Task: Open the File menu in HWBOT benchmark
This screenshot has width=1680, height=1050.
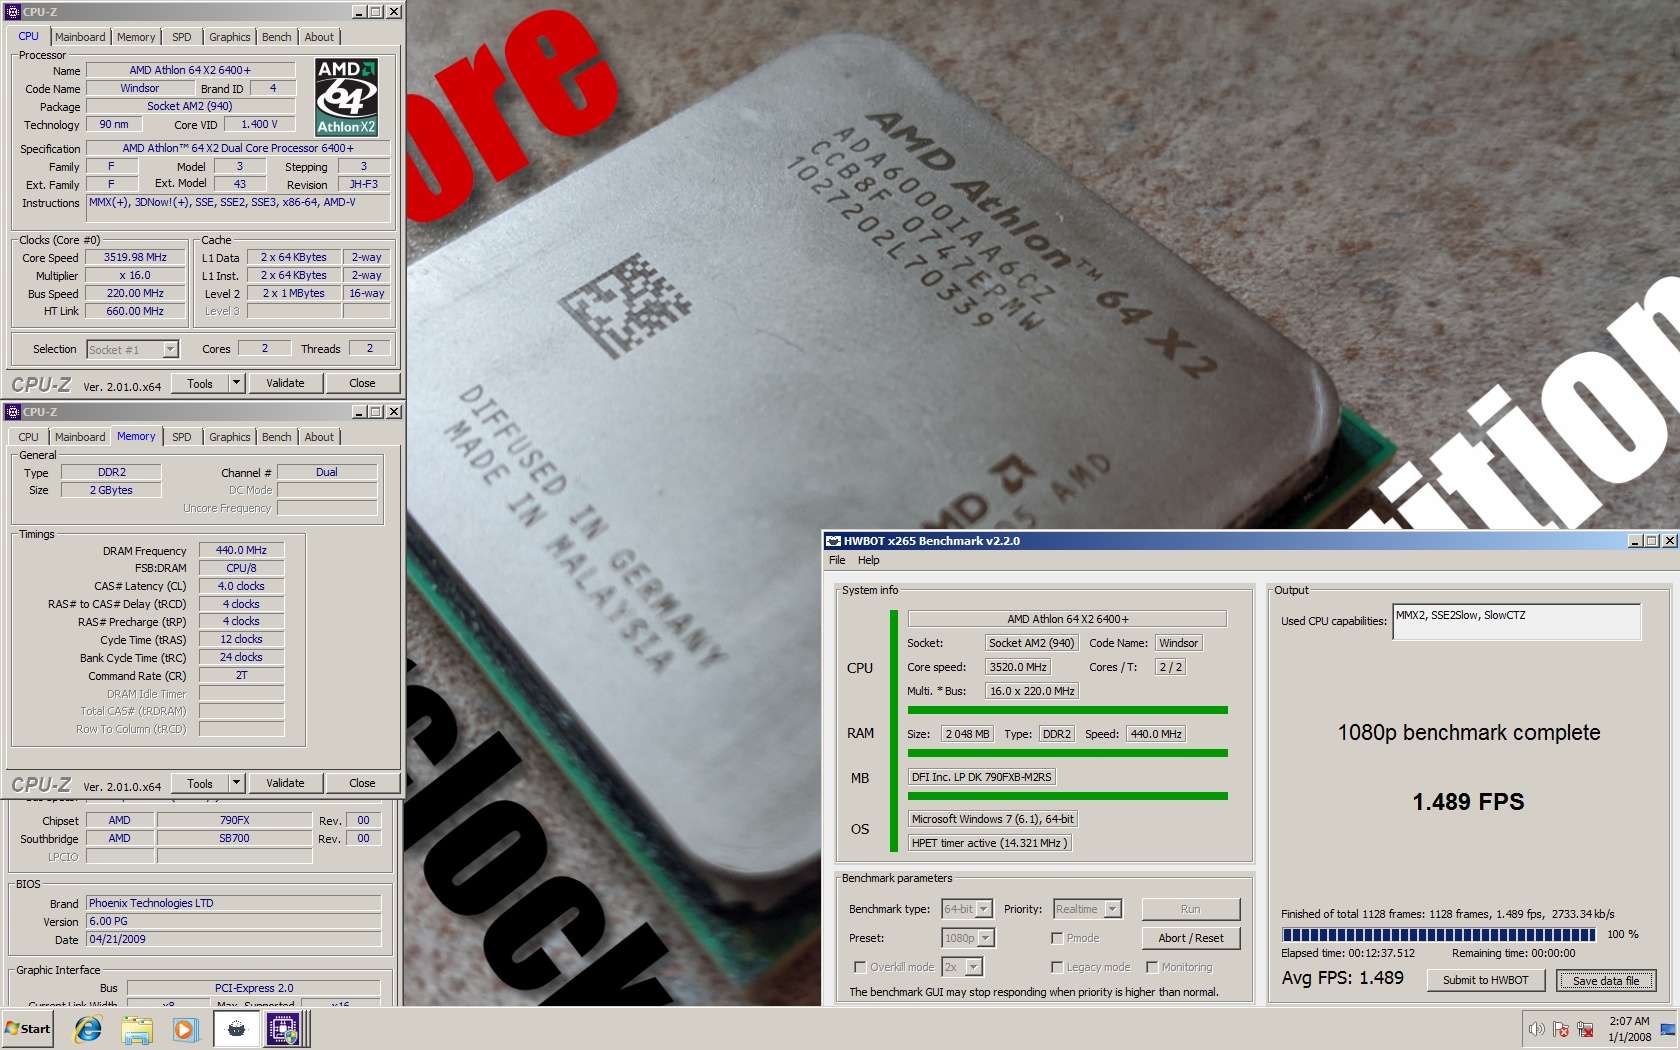Action: click(x=837, y=560)
